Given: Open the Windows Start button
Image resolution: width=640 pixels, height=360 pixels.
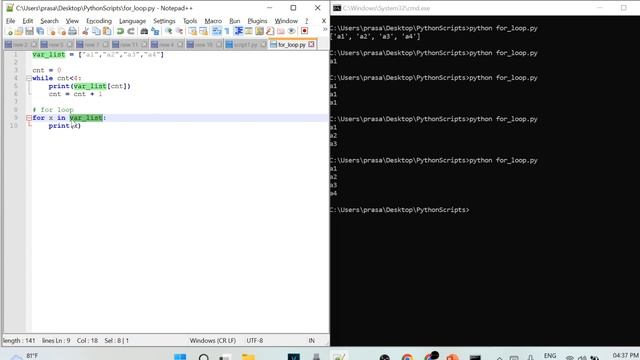Looking at the screenshot, I should pos(180,357).
